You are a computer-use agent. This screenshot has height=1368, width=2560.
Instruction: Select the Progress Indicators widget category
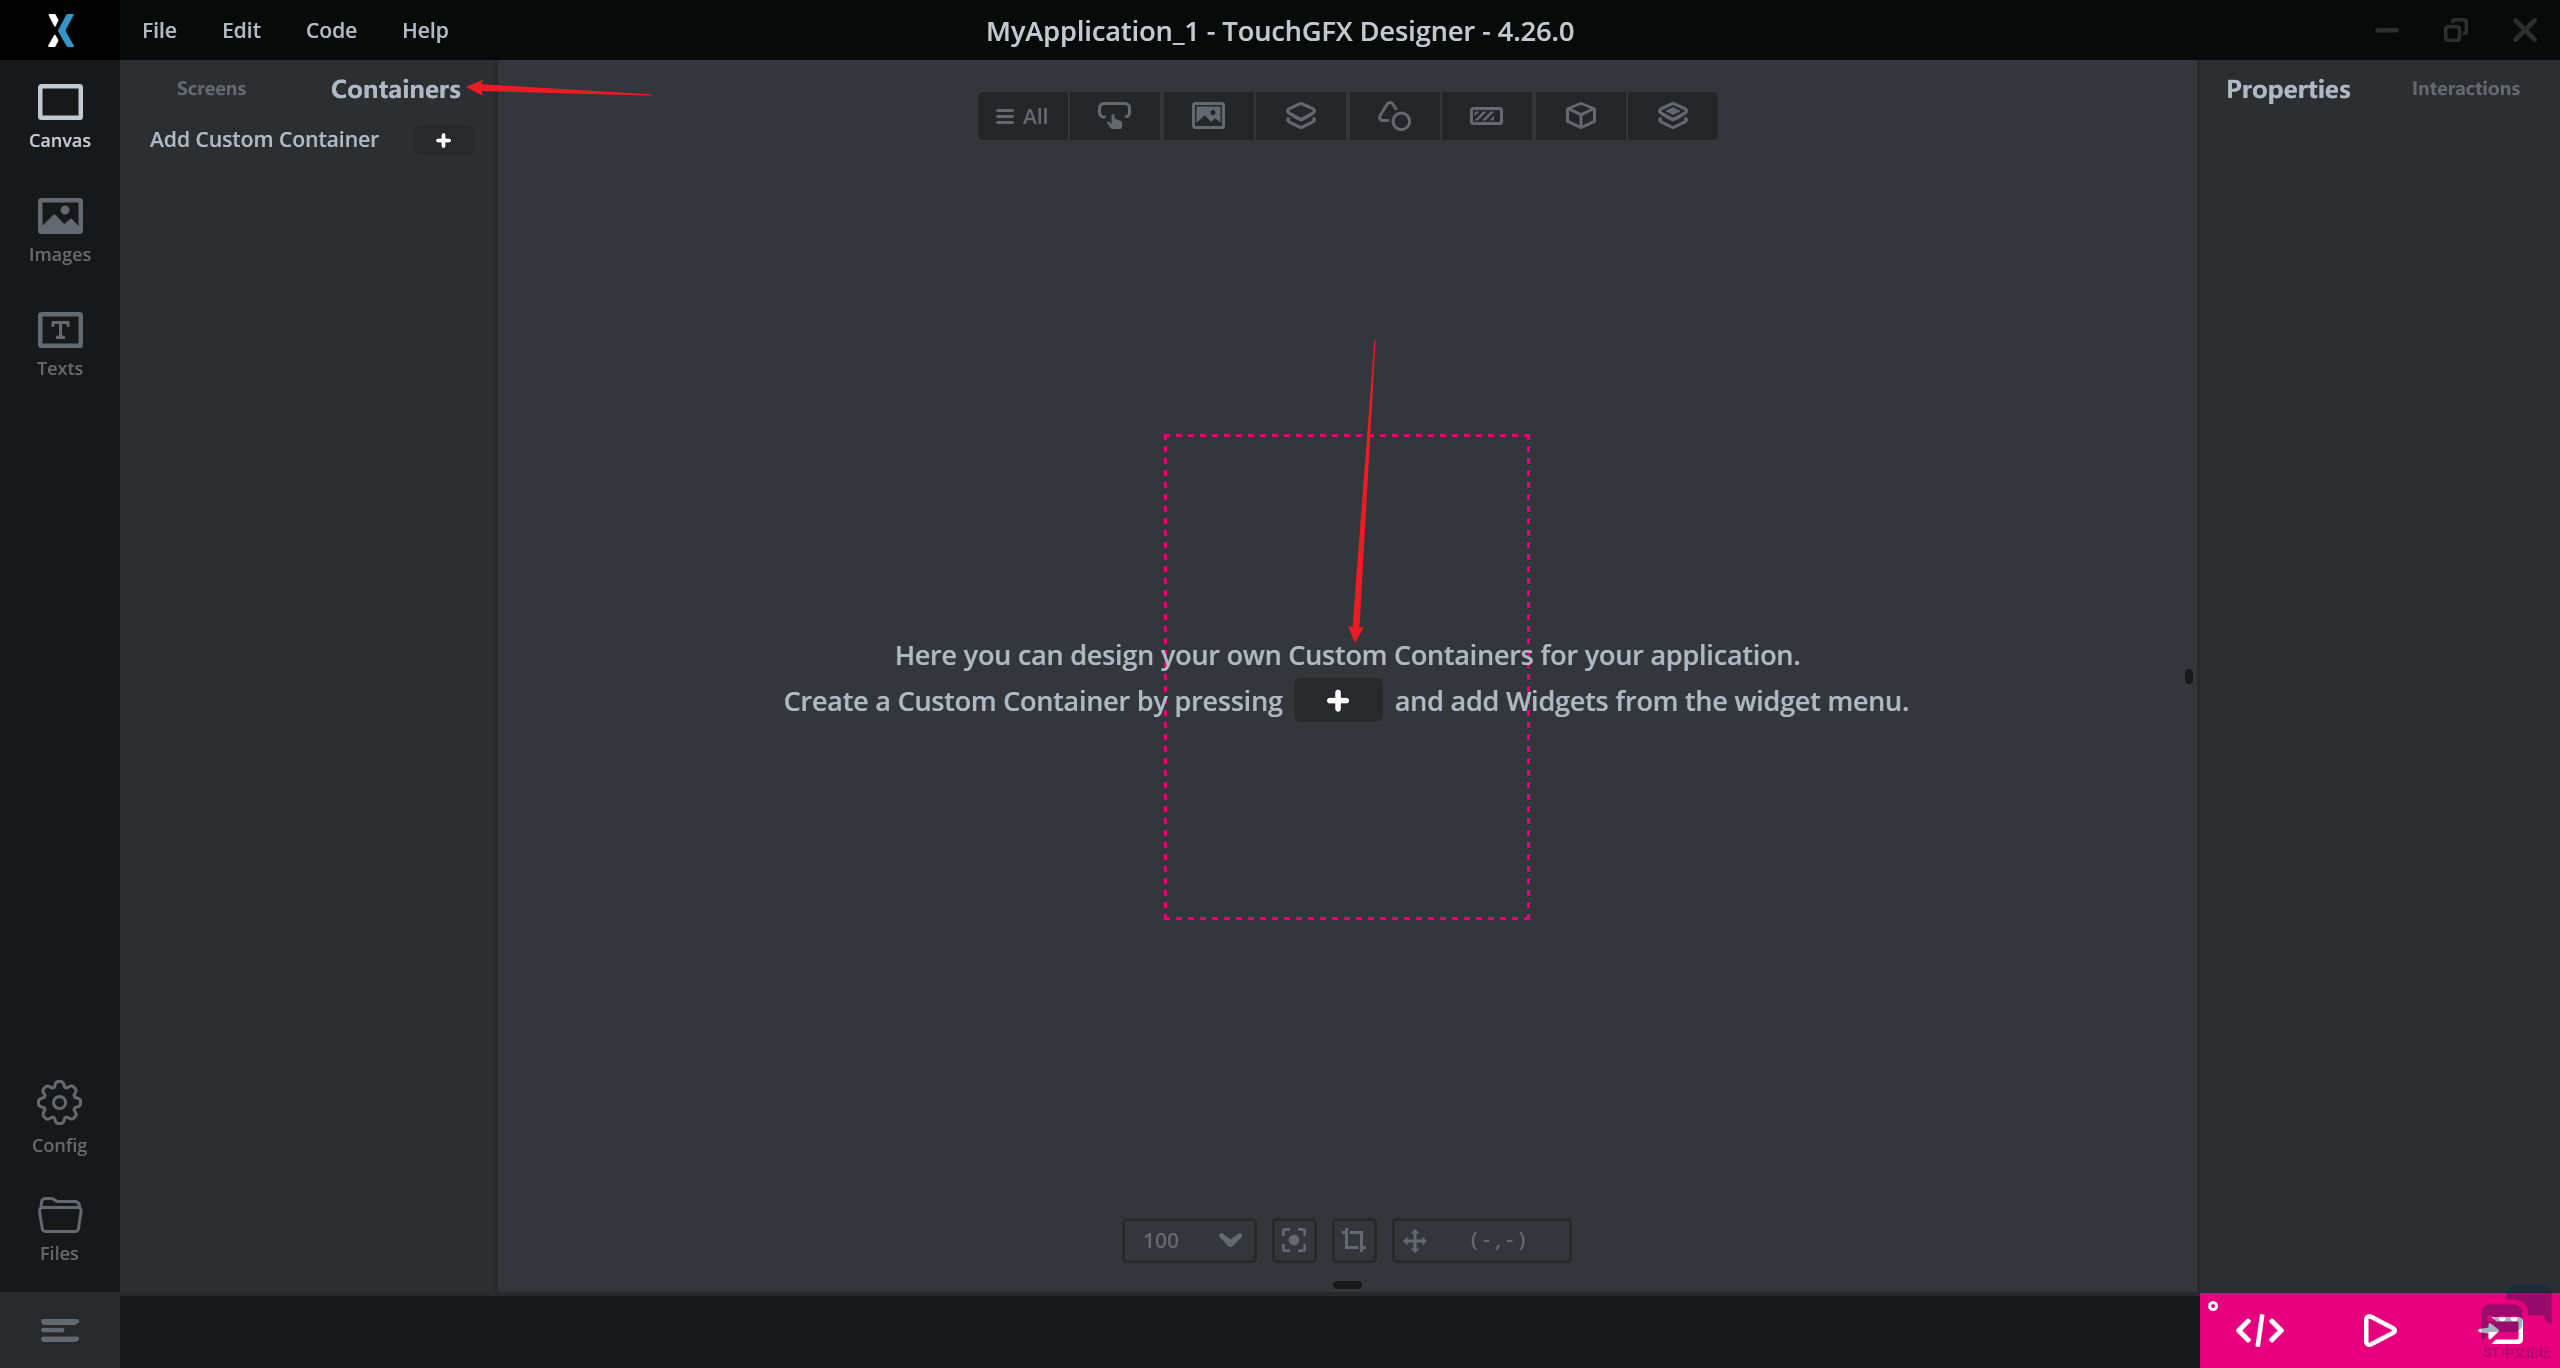click(x=1486, y=116)
